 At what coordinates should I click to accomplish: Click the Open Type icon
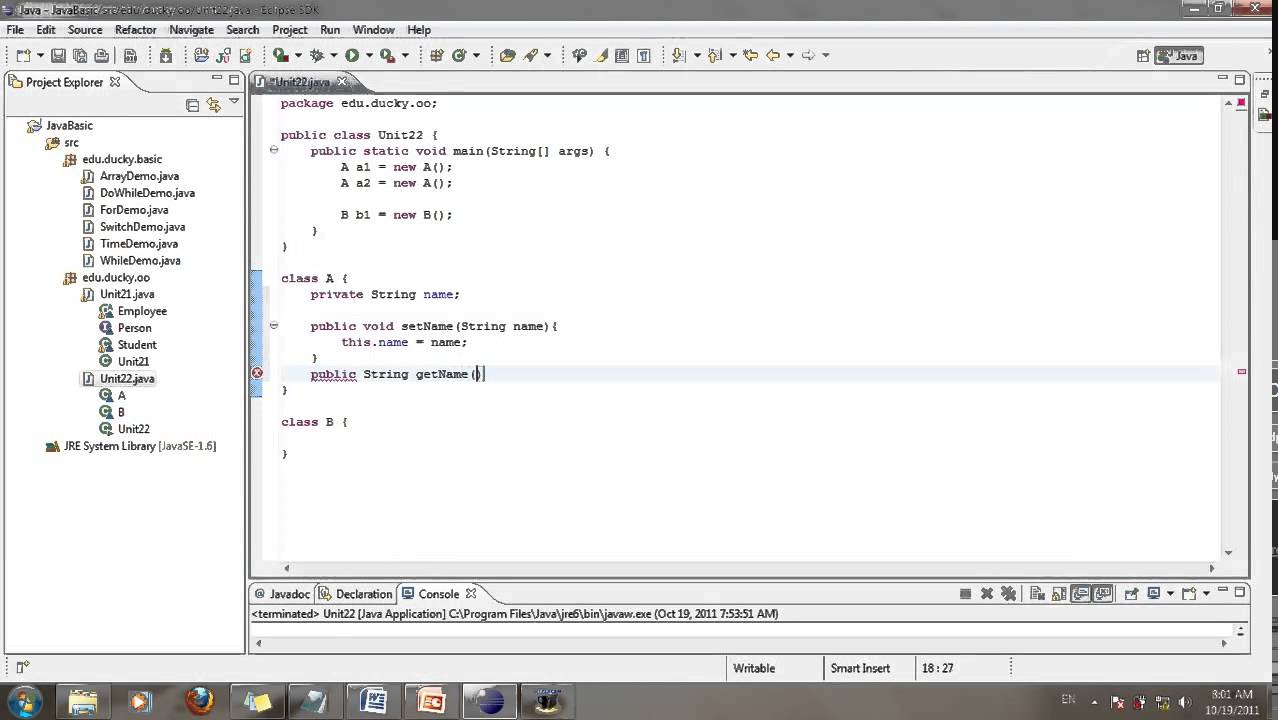(507, 56)
